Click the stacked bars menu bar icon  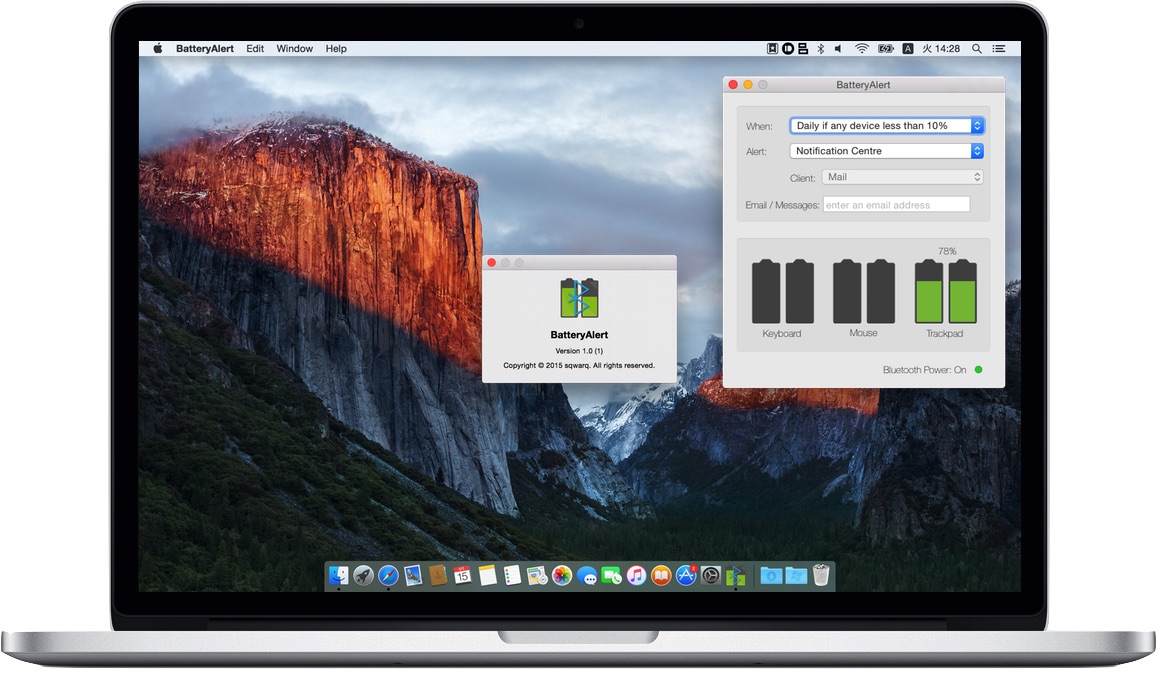click(x=803, y=49)
